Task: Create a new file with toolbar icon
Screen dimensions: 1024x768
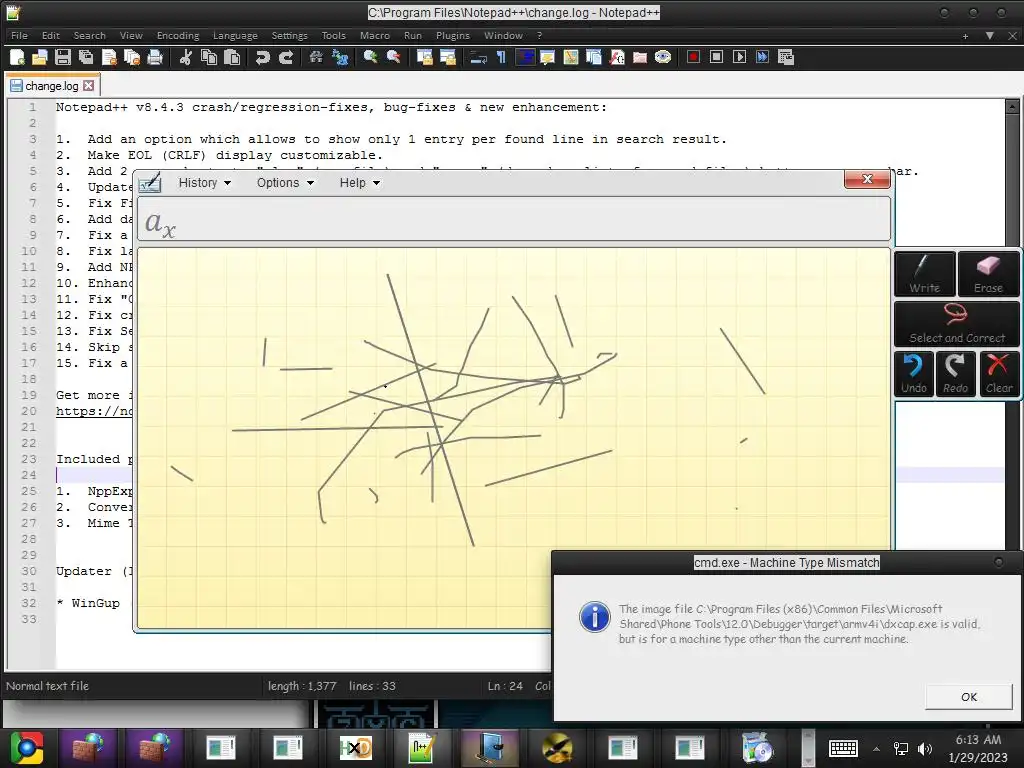Action: pos(18,57)
